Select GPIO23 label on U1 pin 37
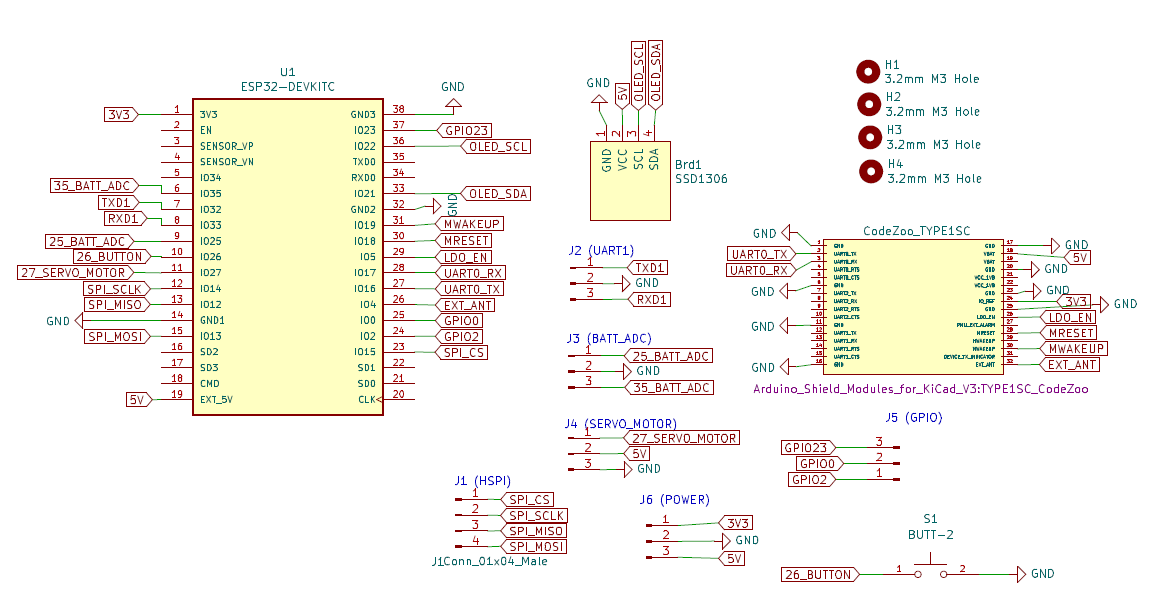This screenshot has height=607, width=1152. 464,131
